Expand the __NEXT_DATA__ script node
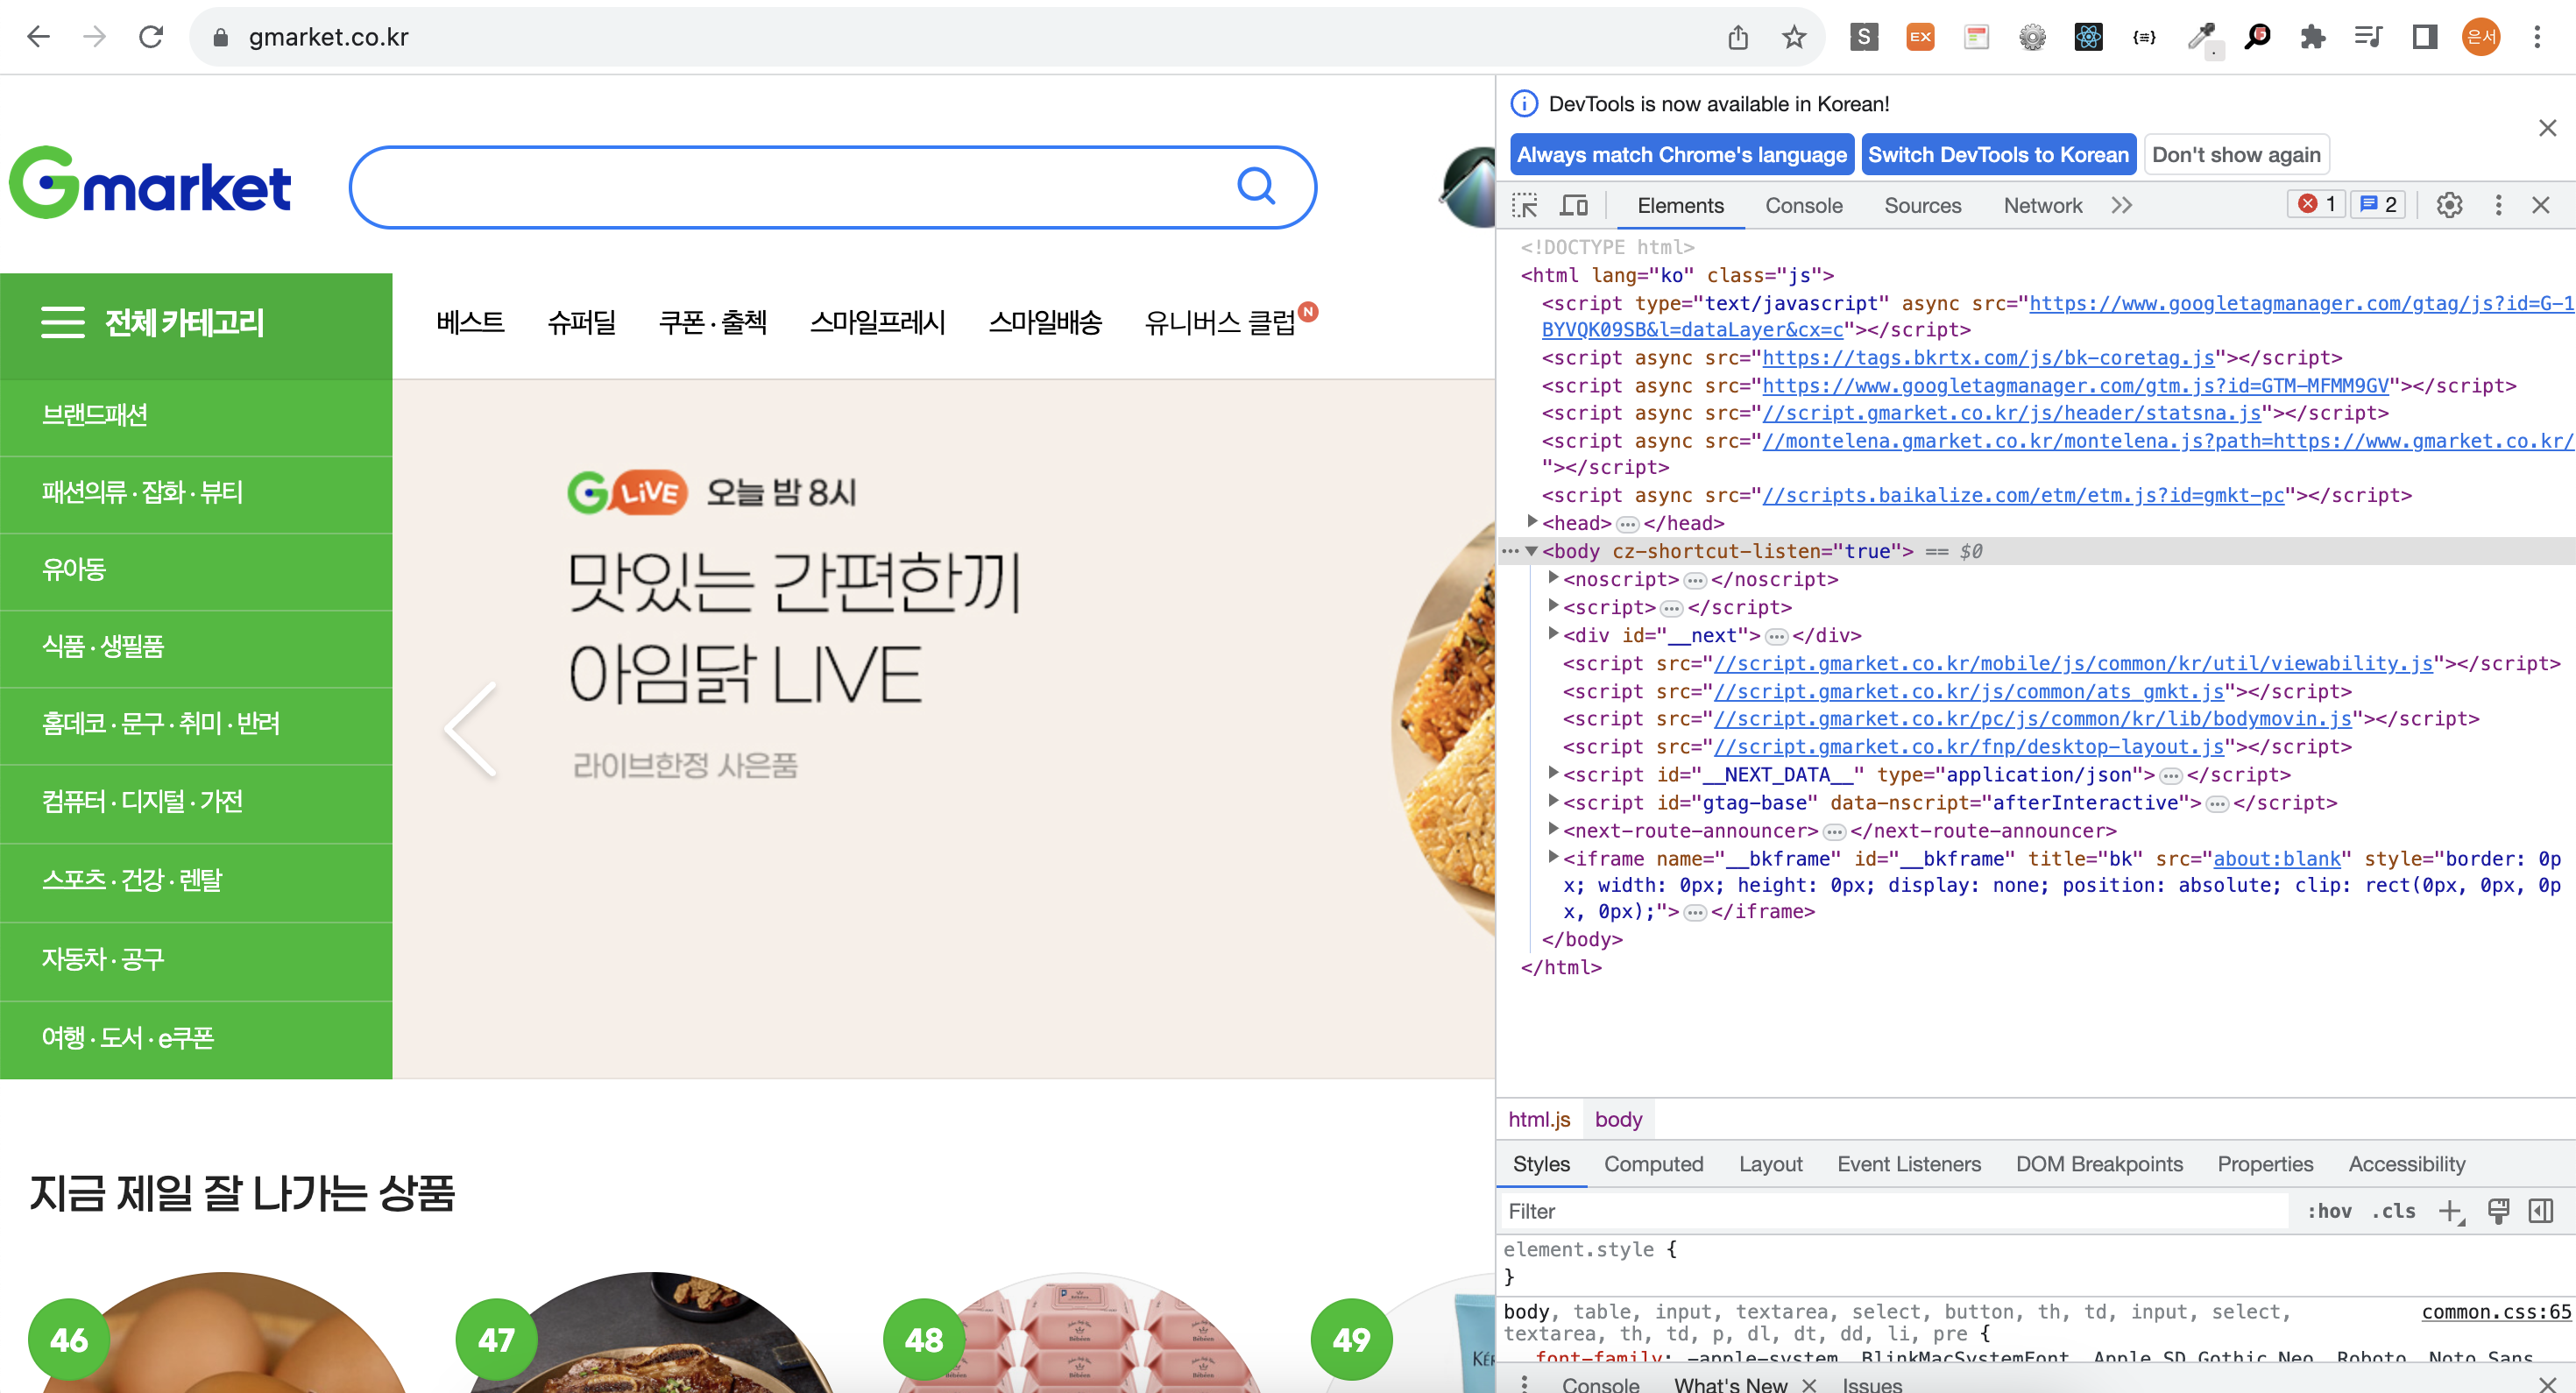 [x=1553, y=773]
